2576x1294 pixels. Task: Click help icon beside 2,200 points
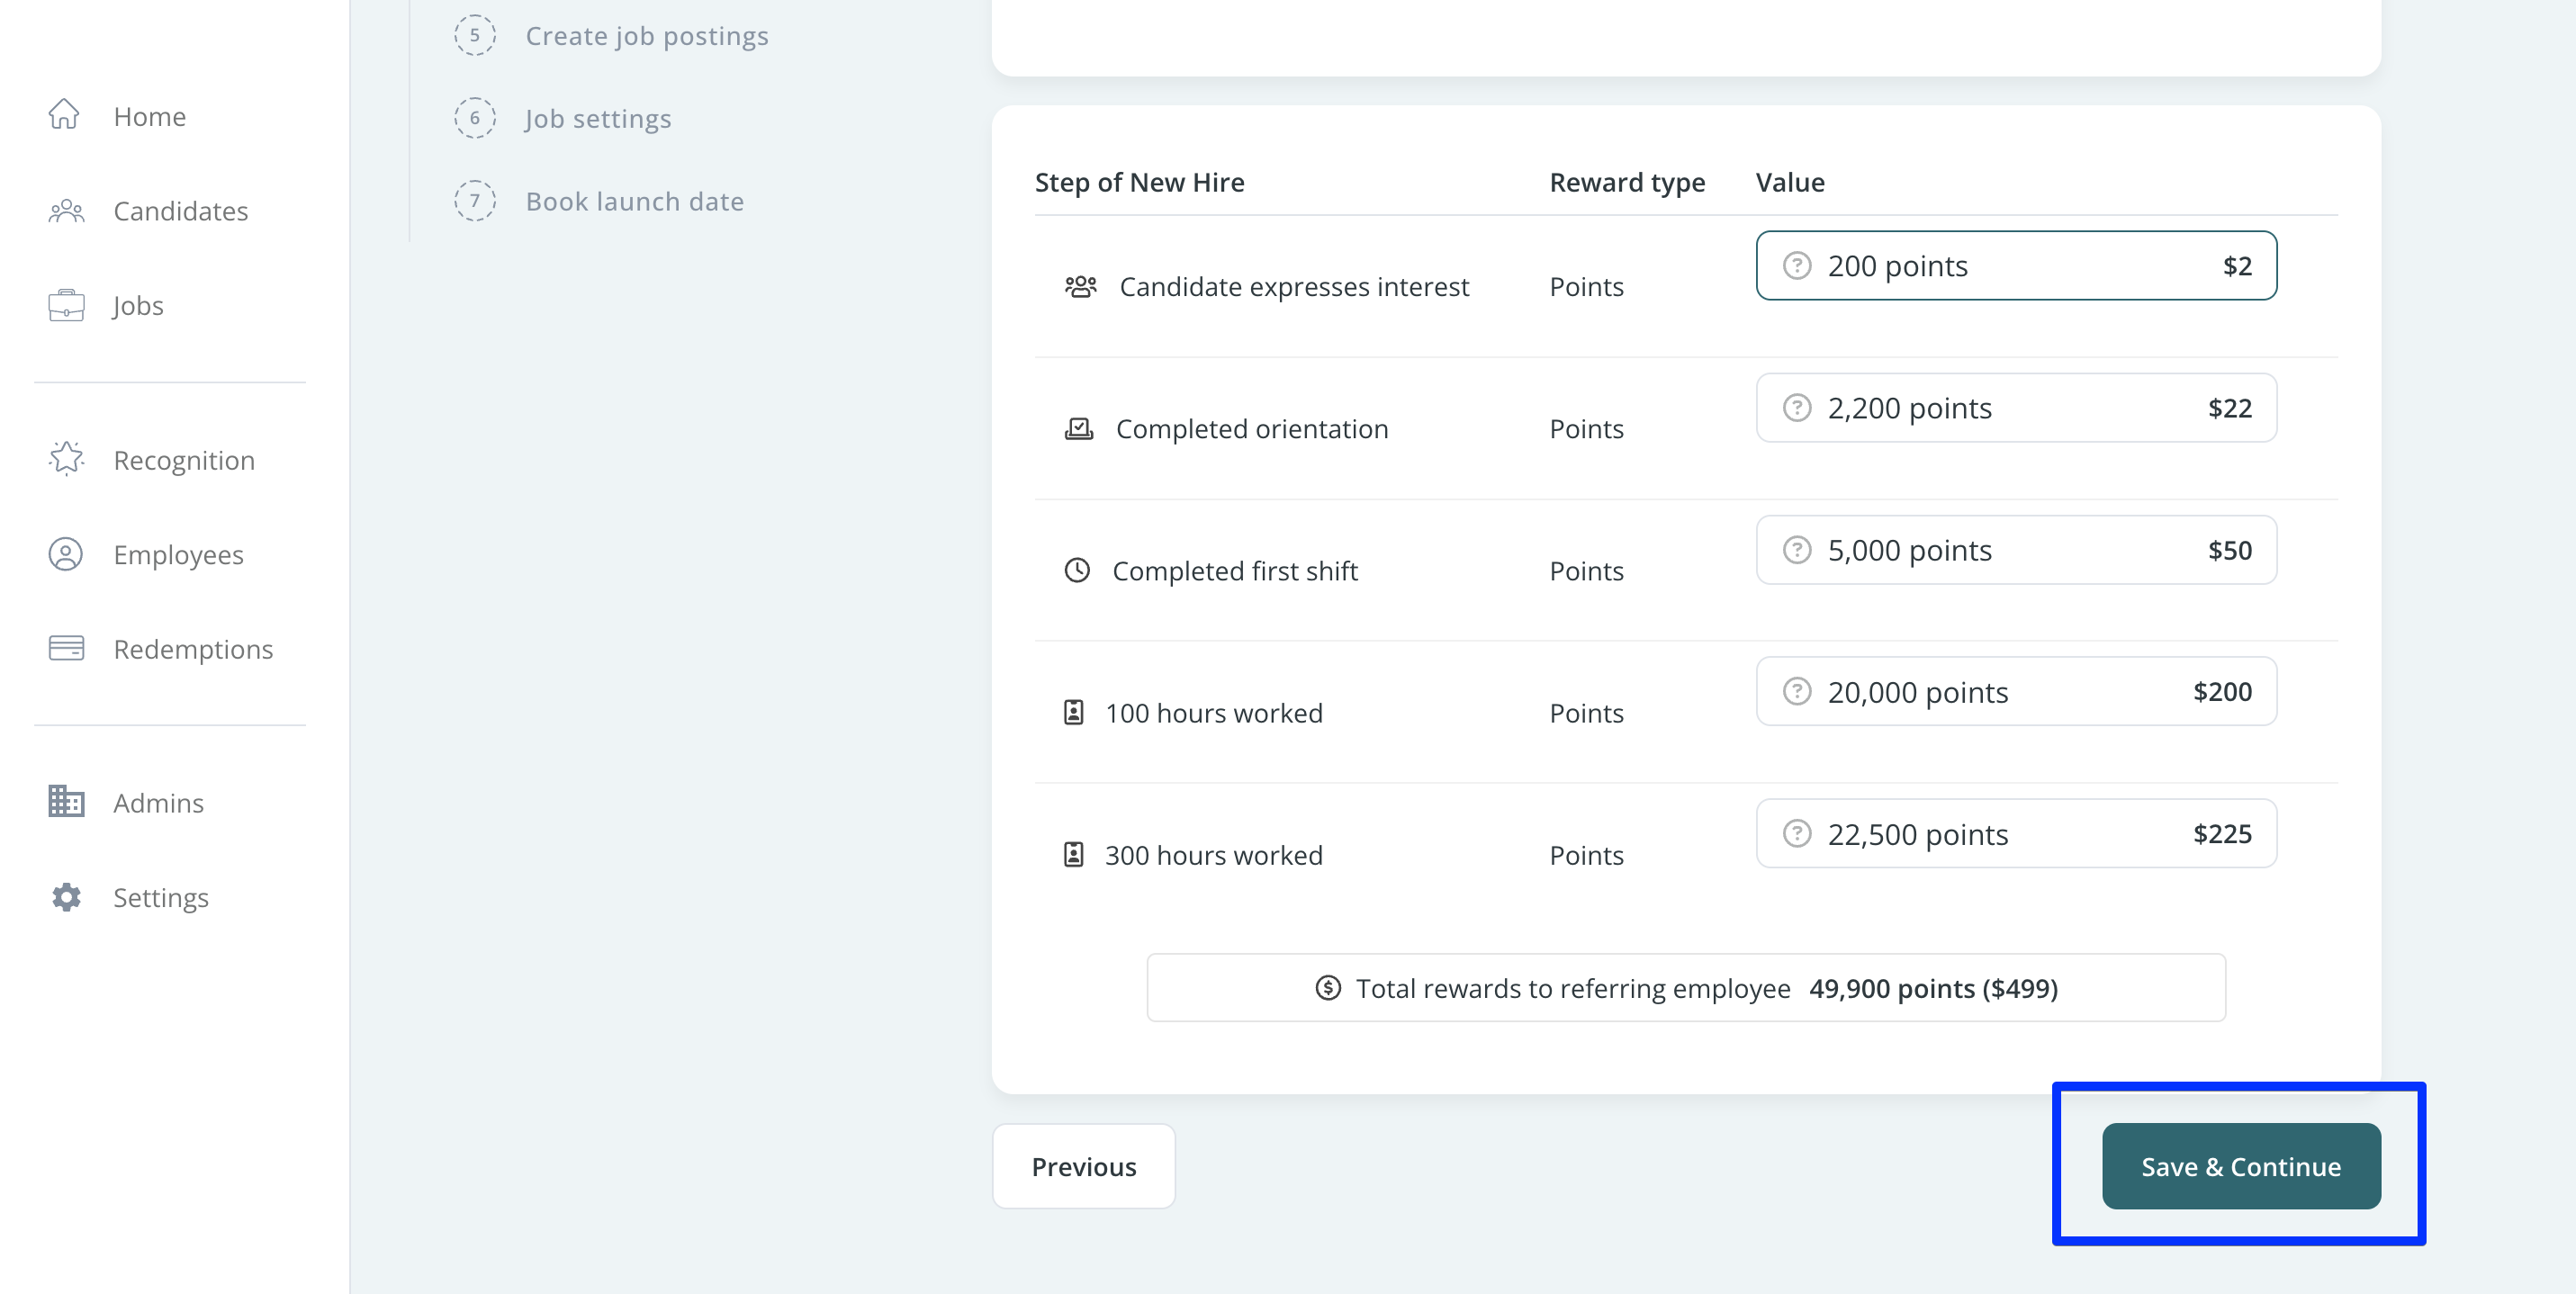(x=1797, y=408)
